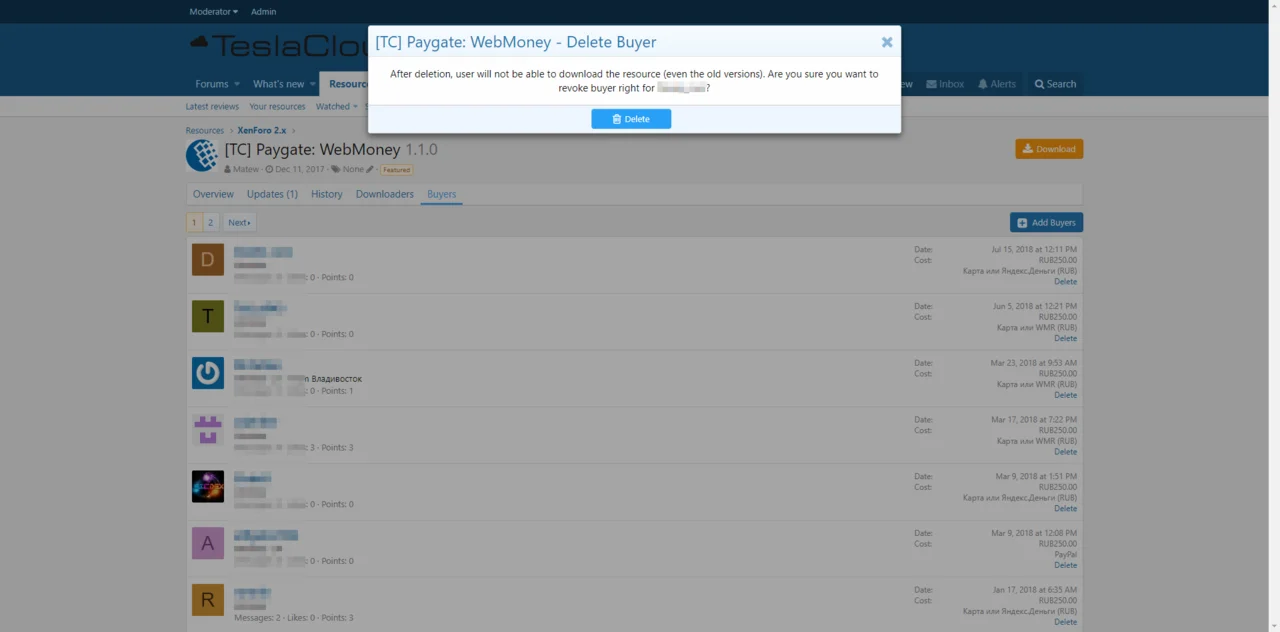Viewport: 1280px width, 632px height.
Task: Expand the What's new dropdown arrow
Action: click(312, 84)
